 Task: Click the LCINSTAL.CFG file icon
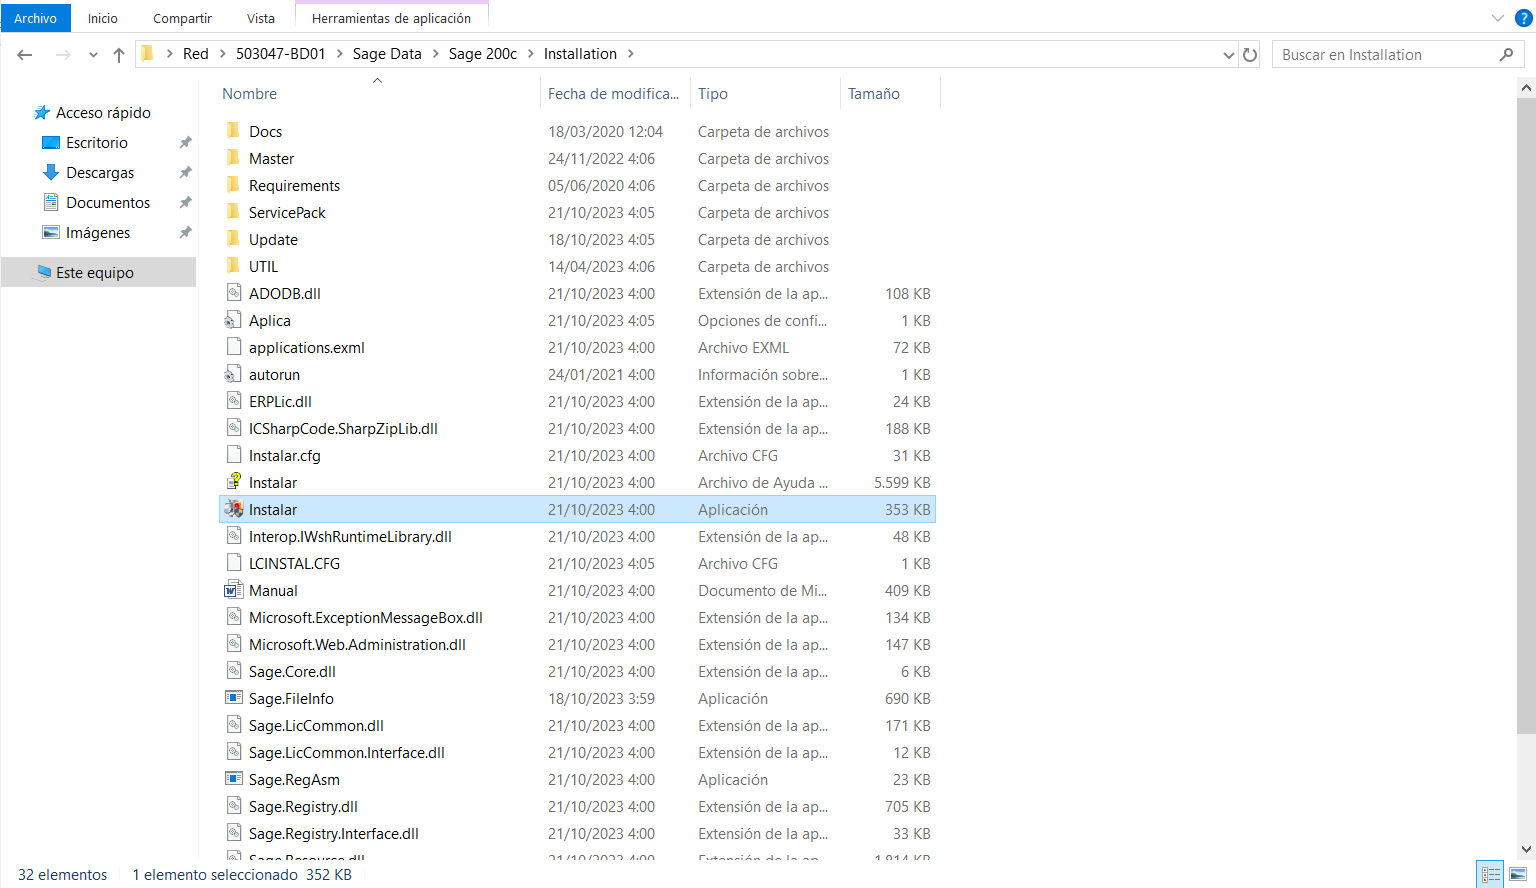click(233, 563)
